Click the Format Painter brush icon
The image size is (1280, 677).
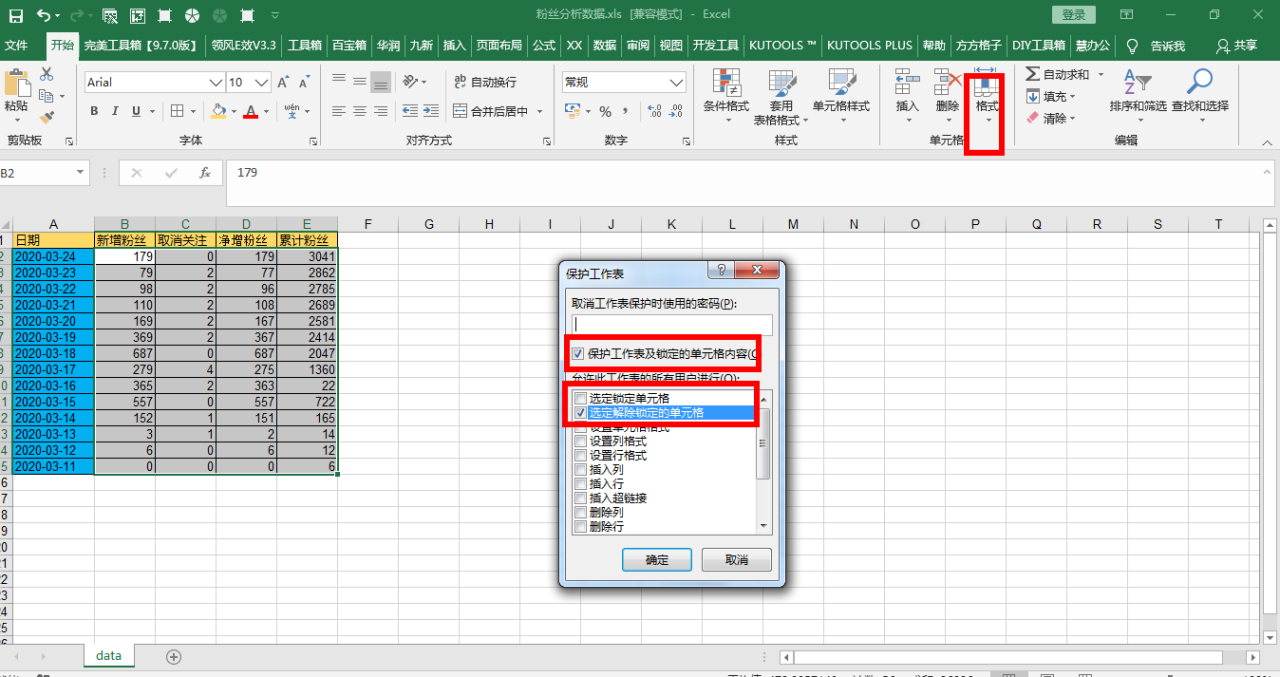47,117
